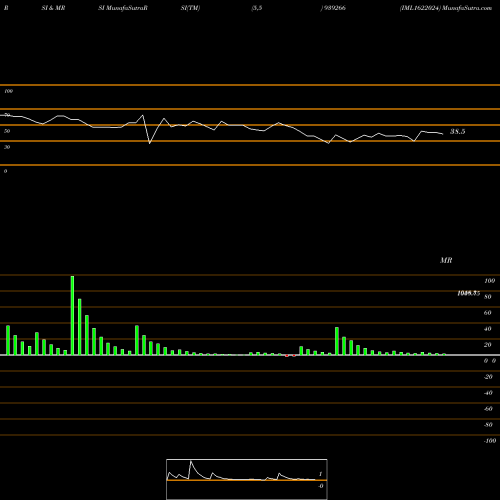Click the tallest green MR histogram bar
The height and width of the screenshot is (500, 500).
pos(72,315)
